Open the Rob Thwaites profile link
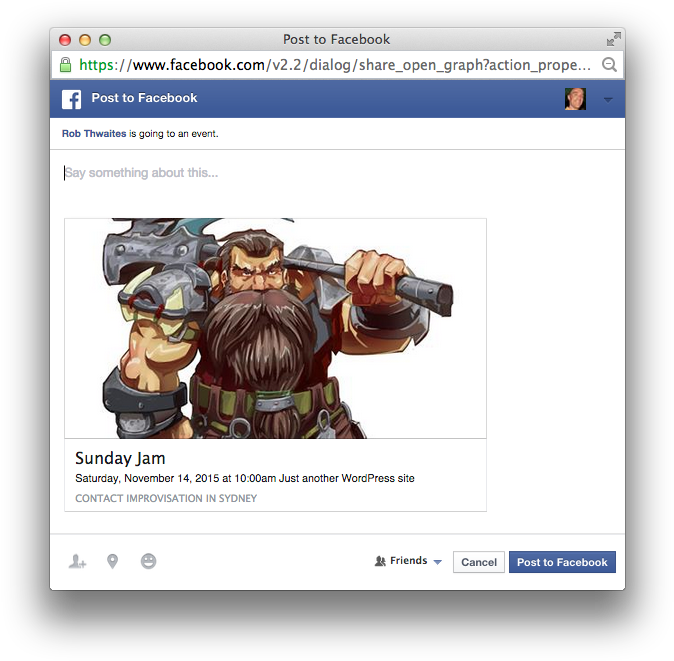 tap(94, 134)
